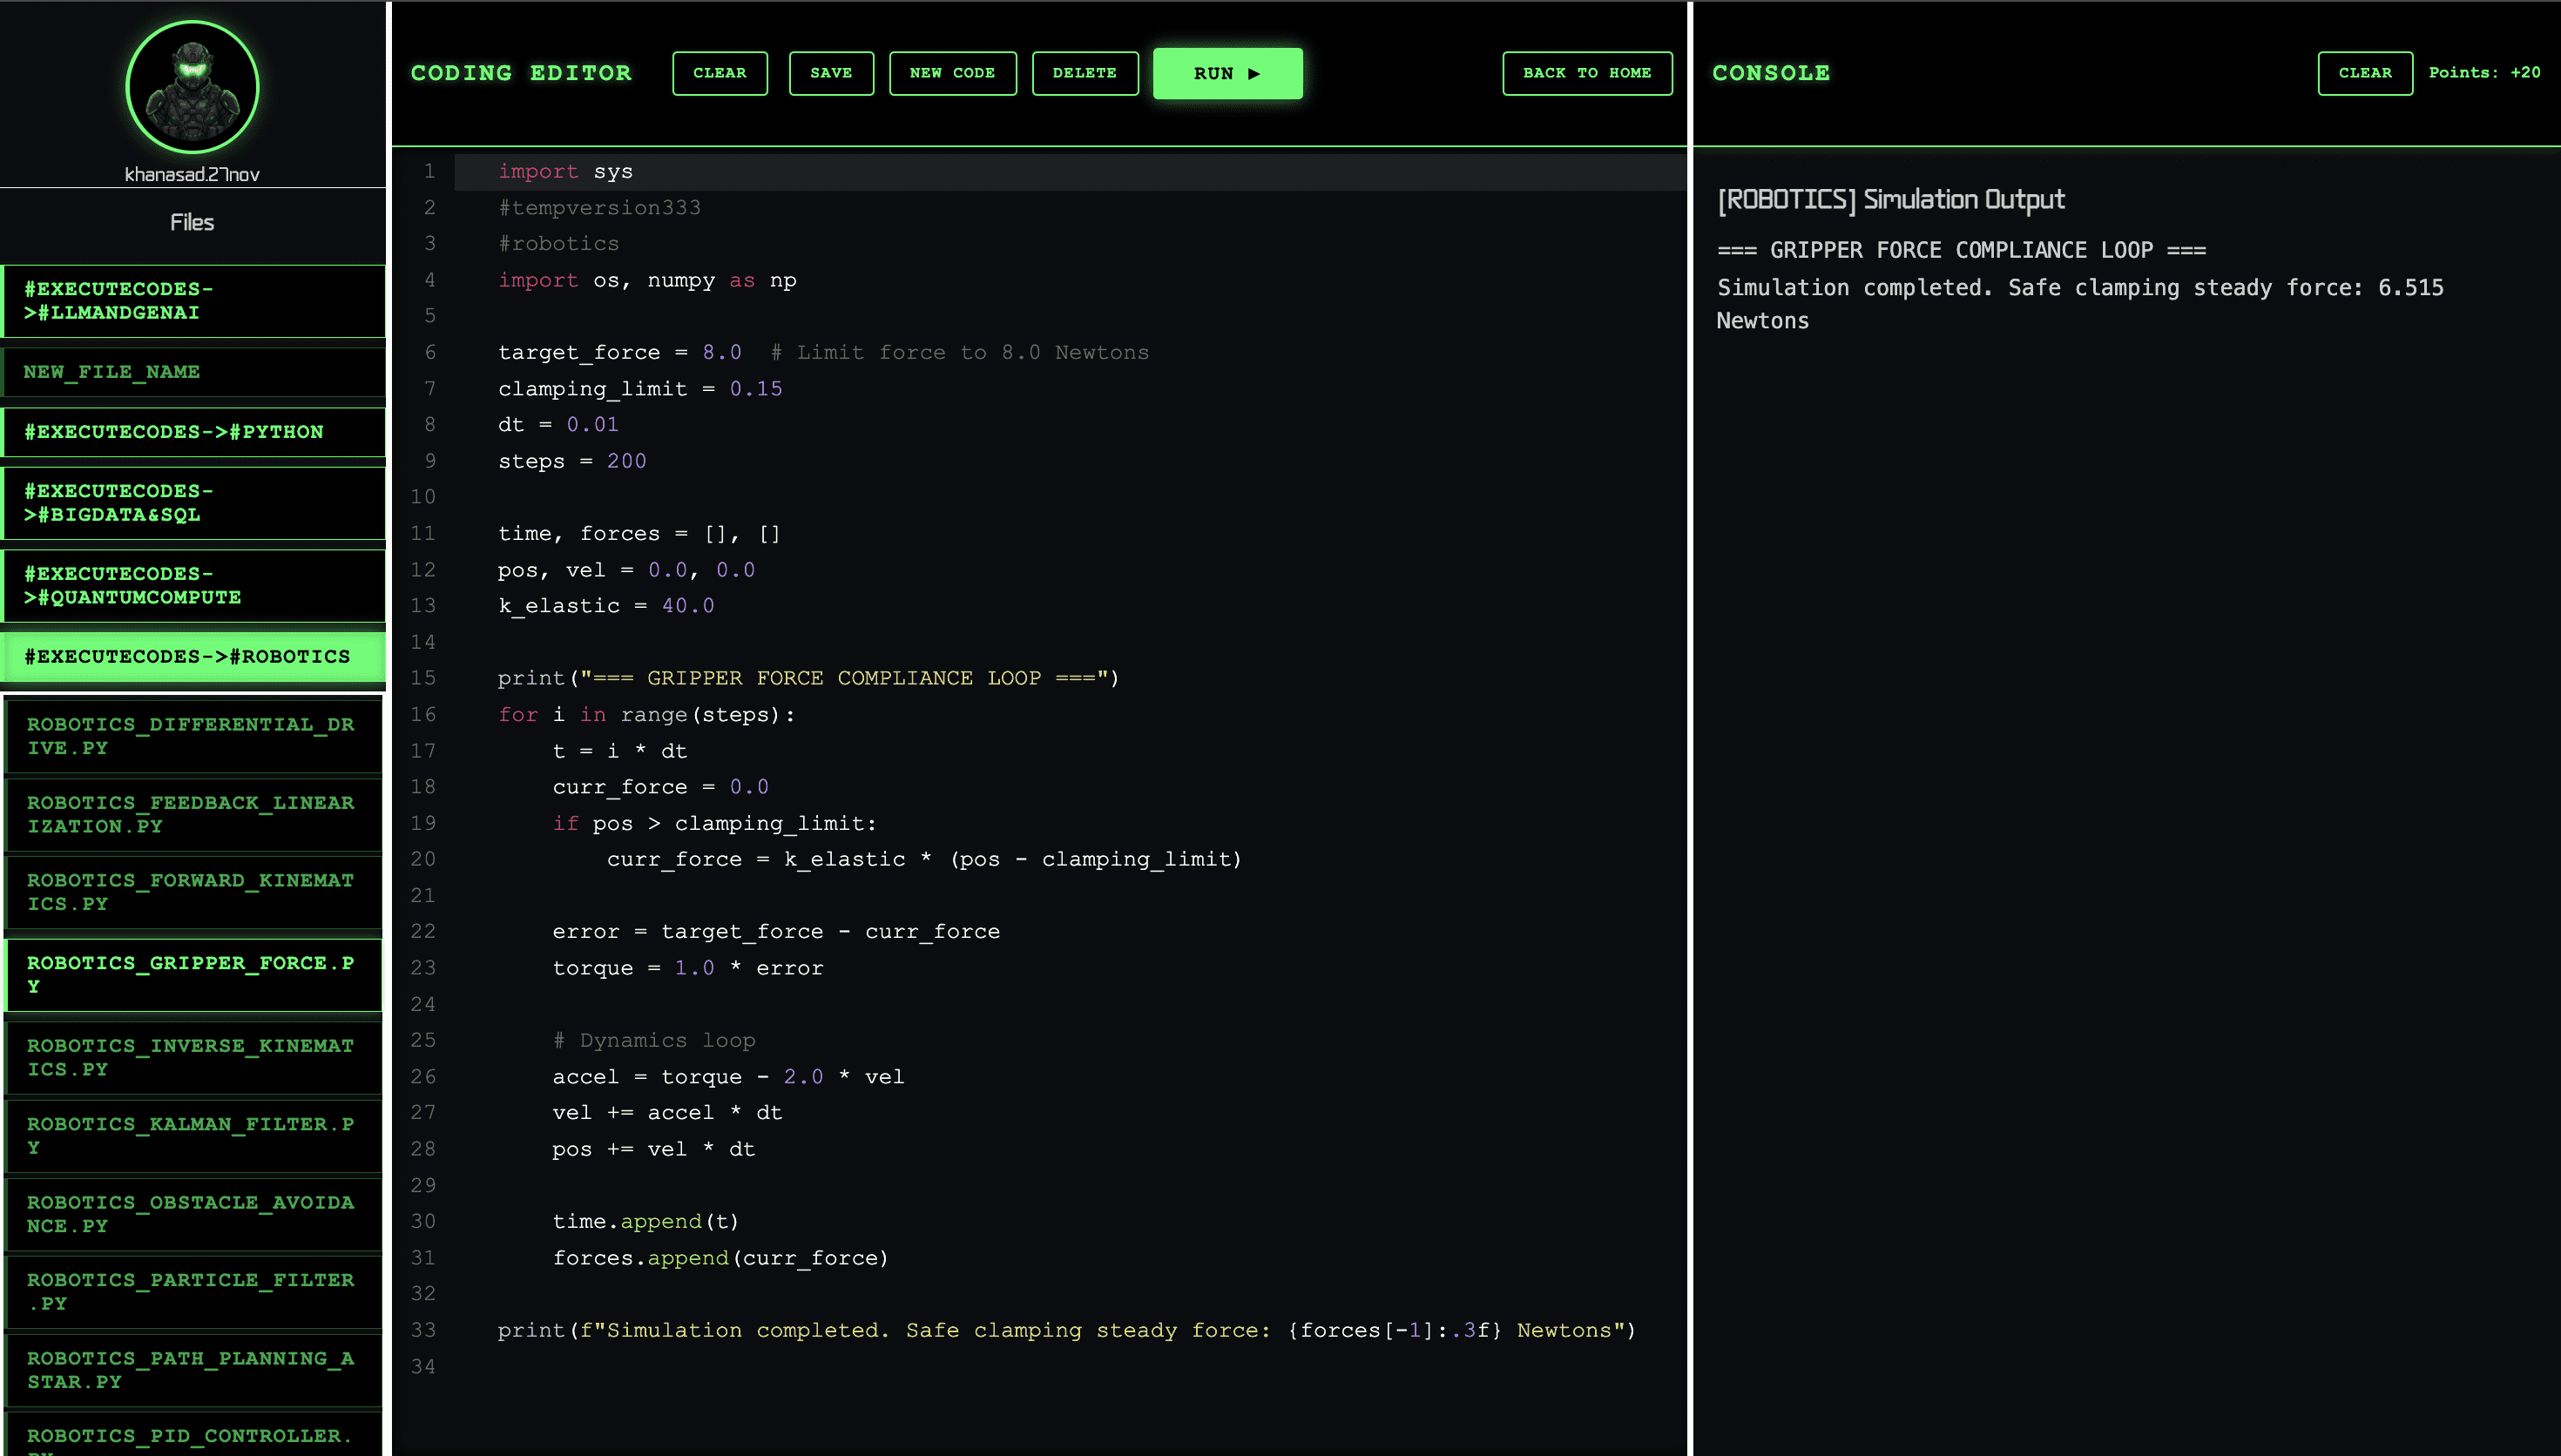The height and width of the screenshot is (1456, 2561).
Task: Click the 'for i in range(steps):' line
Action: tap(646, 715)
